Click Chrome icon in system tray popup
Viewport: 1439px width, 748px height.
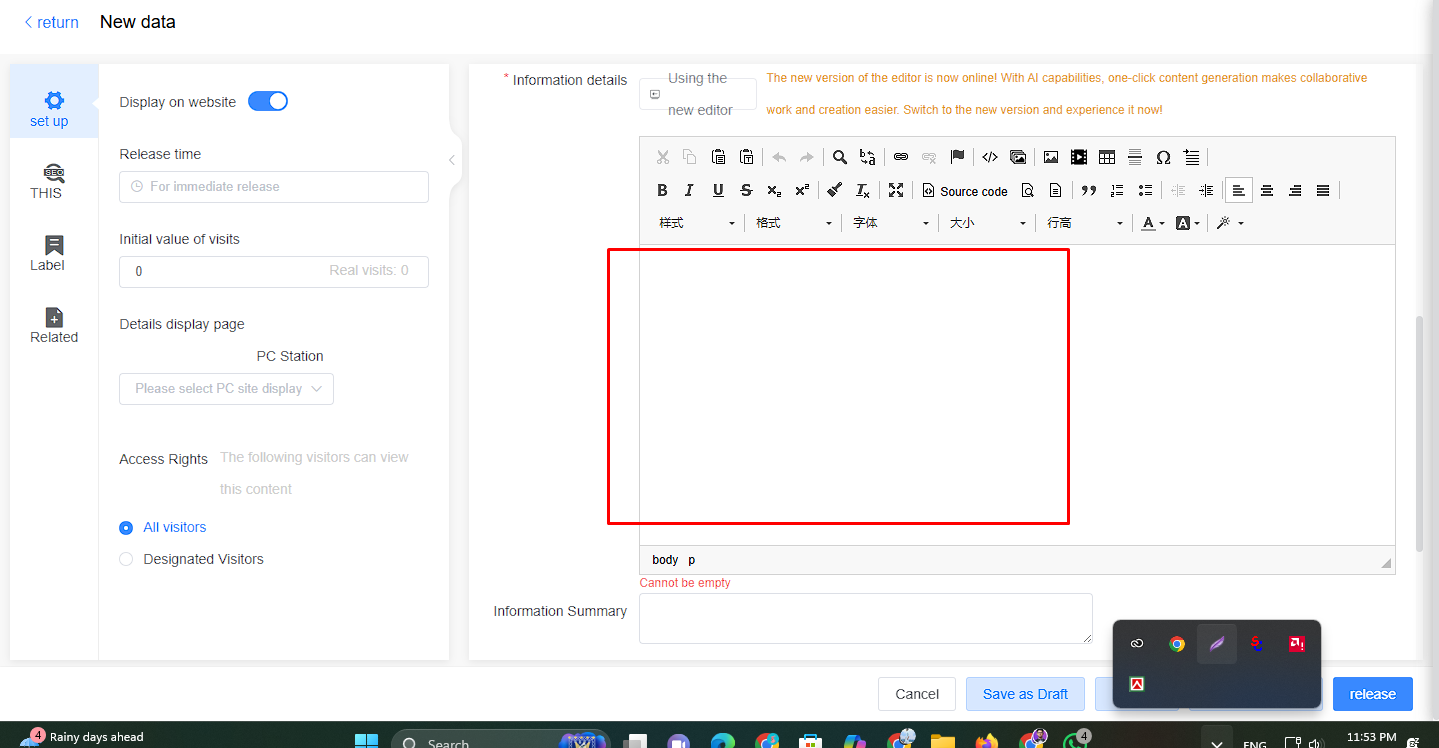1177,644
